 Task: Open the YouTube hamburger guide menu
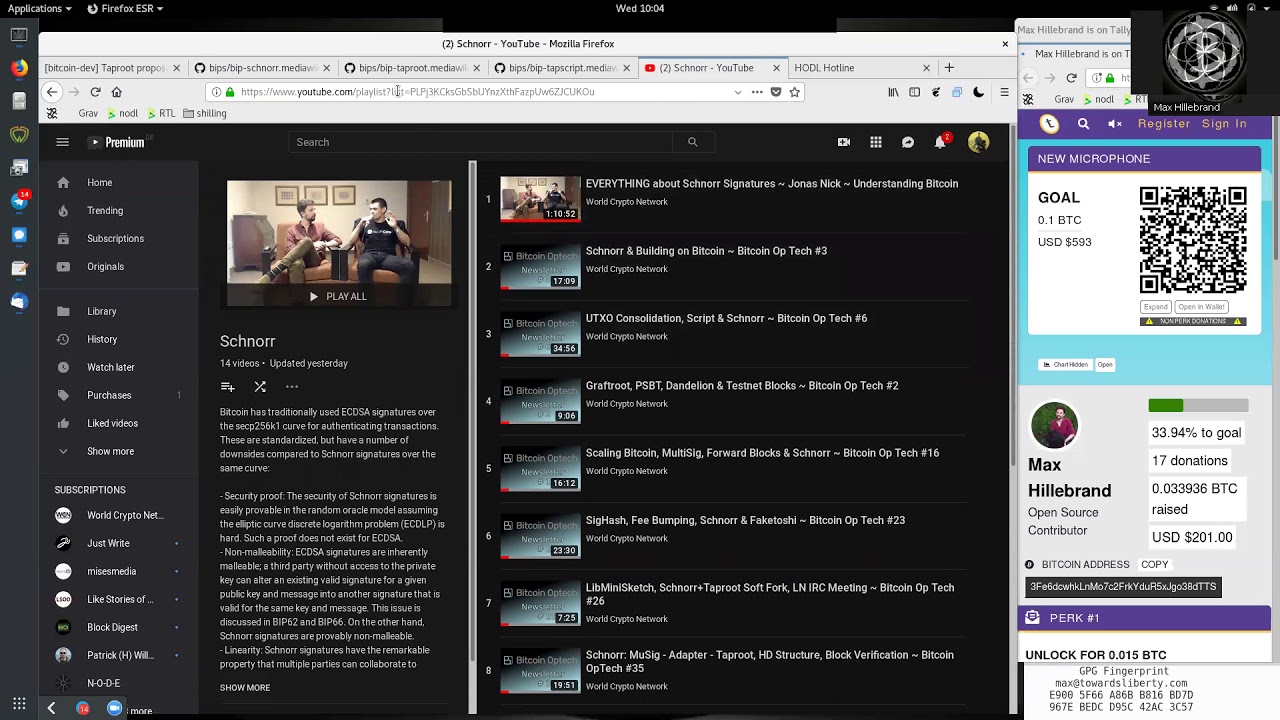point(62,142)
